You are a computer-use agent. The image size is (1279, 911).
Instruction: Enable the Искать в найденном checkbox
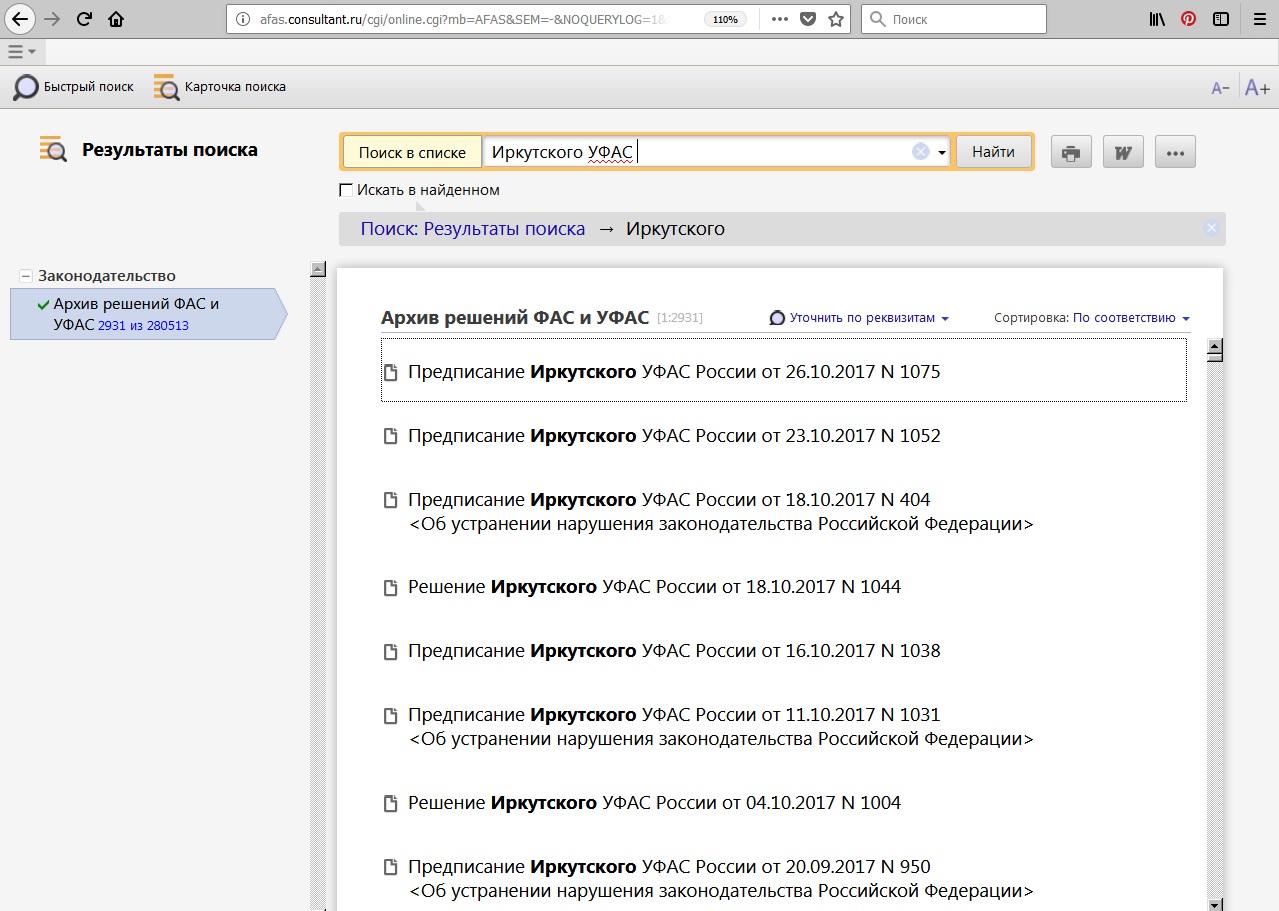(346, 190)
